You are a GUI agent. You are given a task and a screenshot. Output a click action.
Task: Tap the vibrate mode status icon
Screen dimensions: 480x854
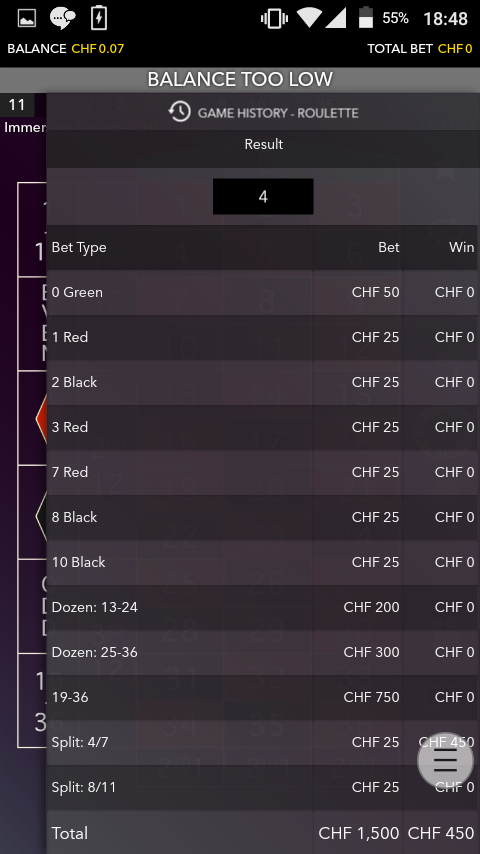pyautogui.click(x=274, y=19)
